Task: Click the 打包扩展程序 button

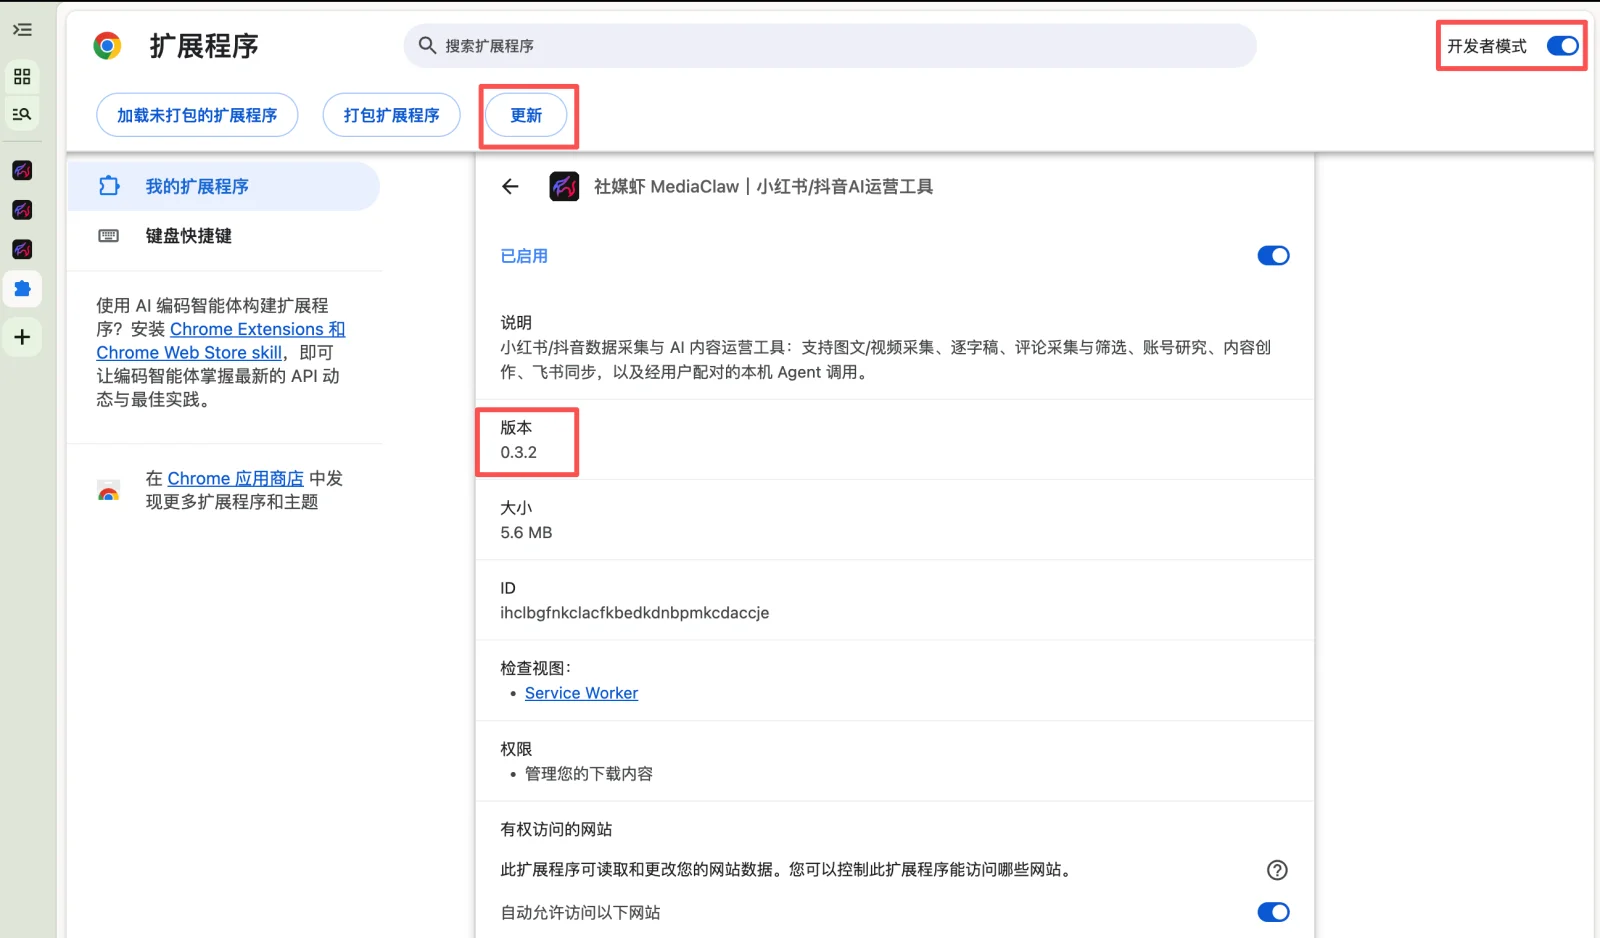Action: click(391, 115)
